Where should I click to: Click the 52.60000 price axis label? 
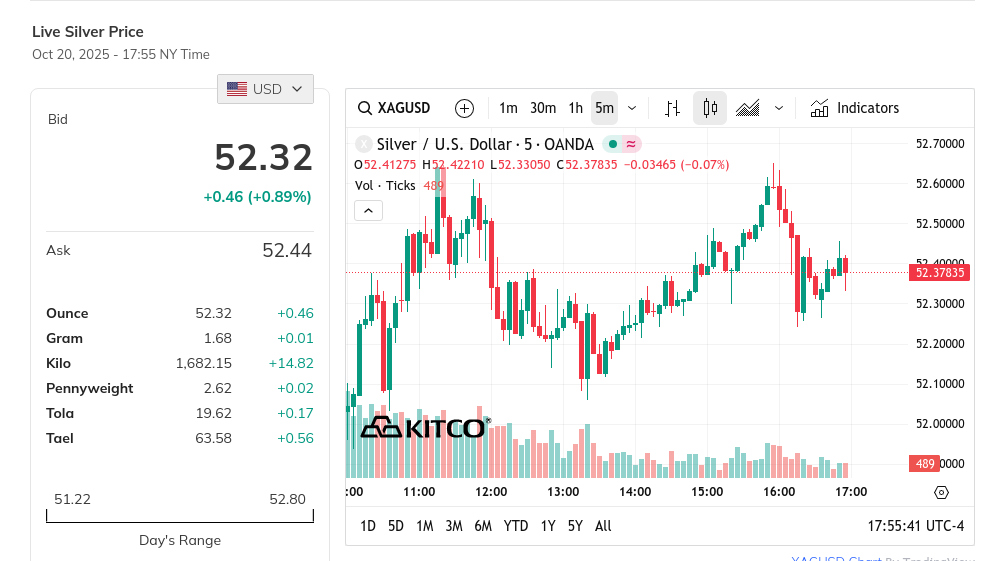[x=940, y=184]
